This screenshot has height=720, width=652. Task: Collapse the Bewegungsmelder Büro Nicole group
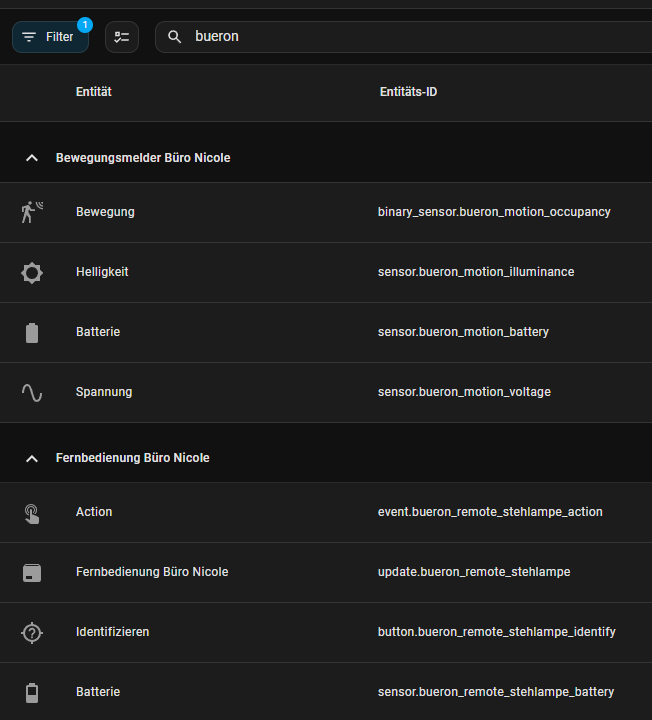click(32, 158)
